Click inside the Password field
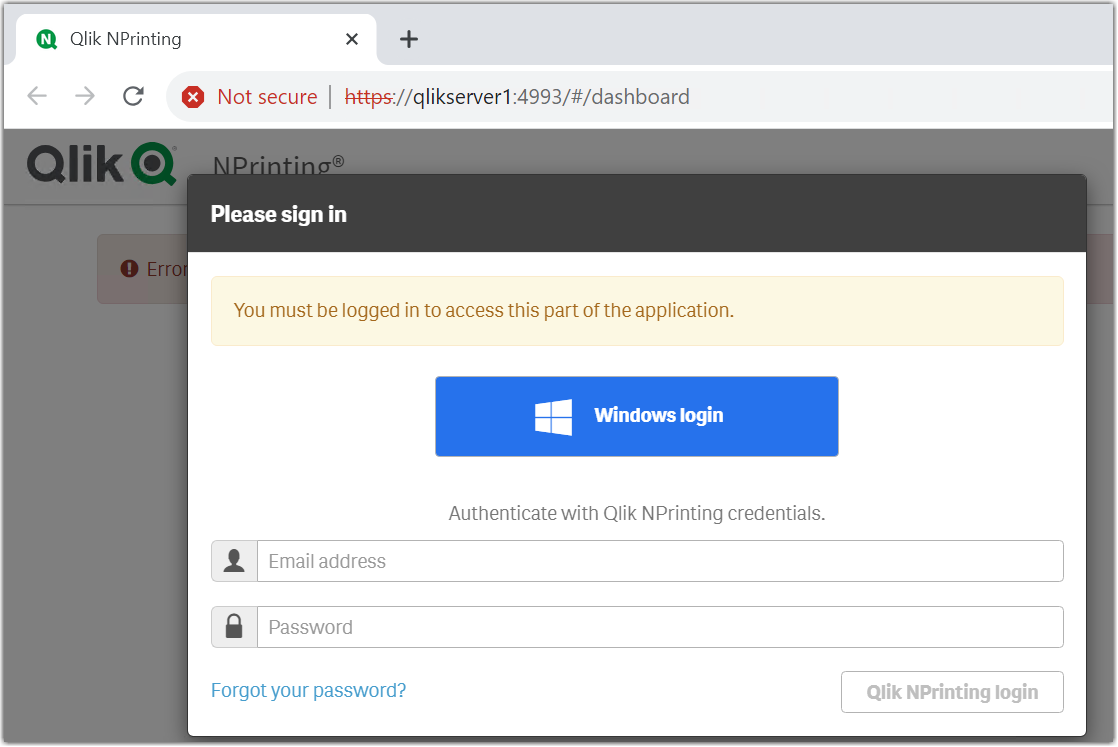The height and width of the screenshot is (747, 1118). tap(660, 627)
